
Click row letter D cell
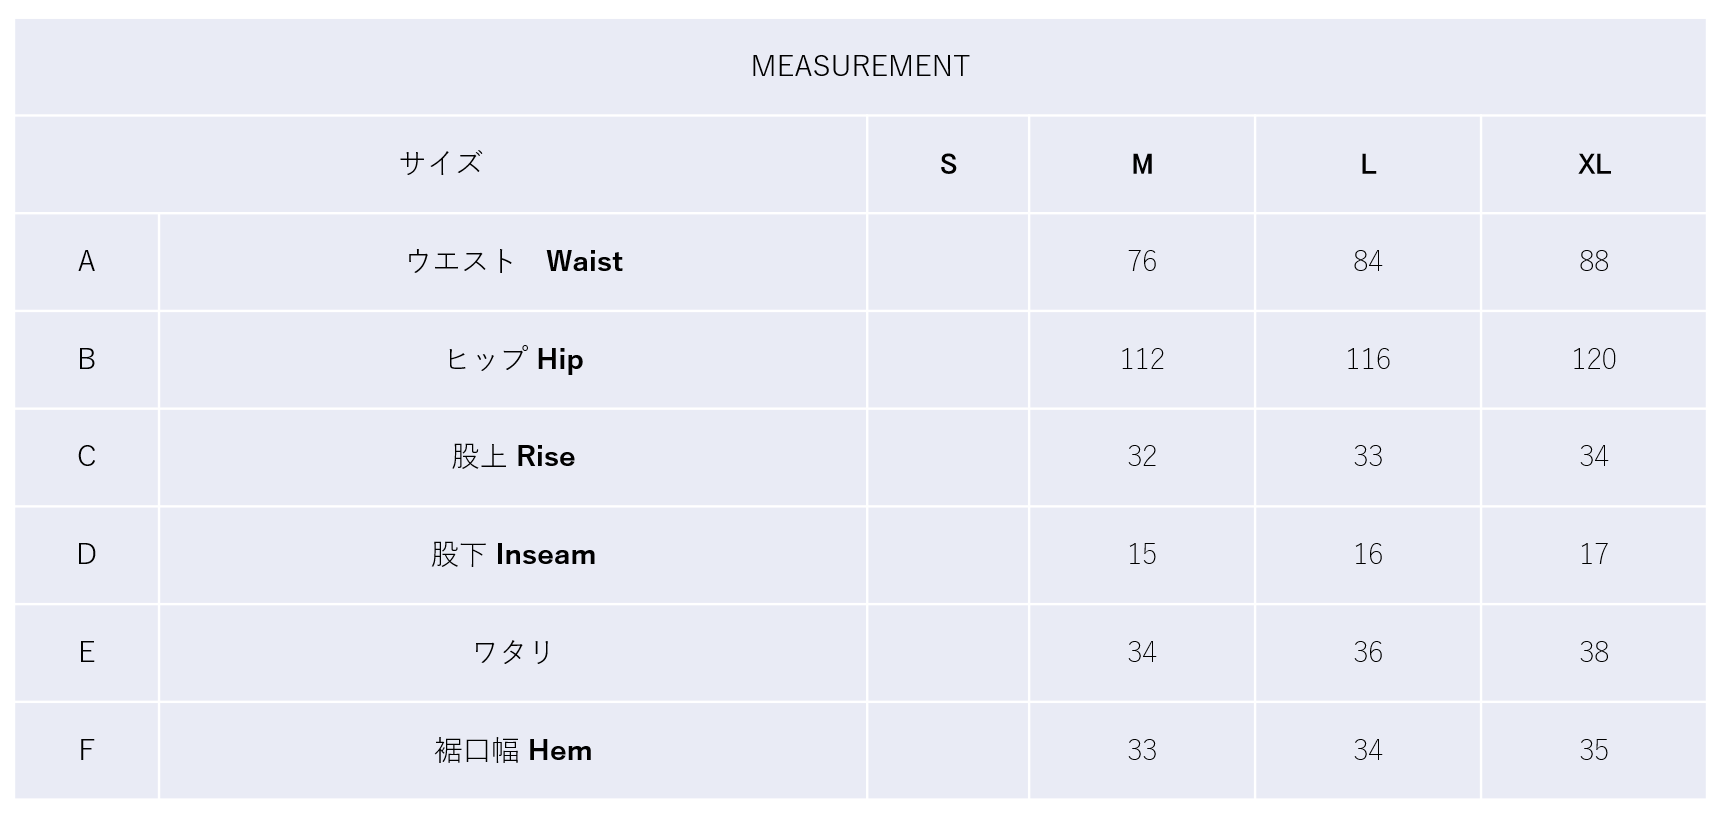pyautogui.click(x=87, y=554)
